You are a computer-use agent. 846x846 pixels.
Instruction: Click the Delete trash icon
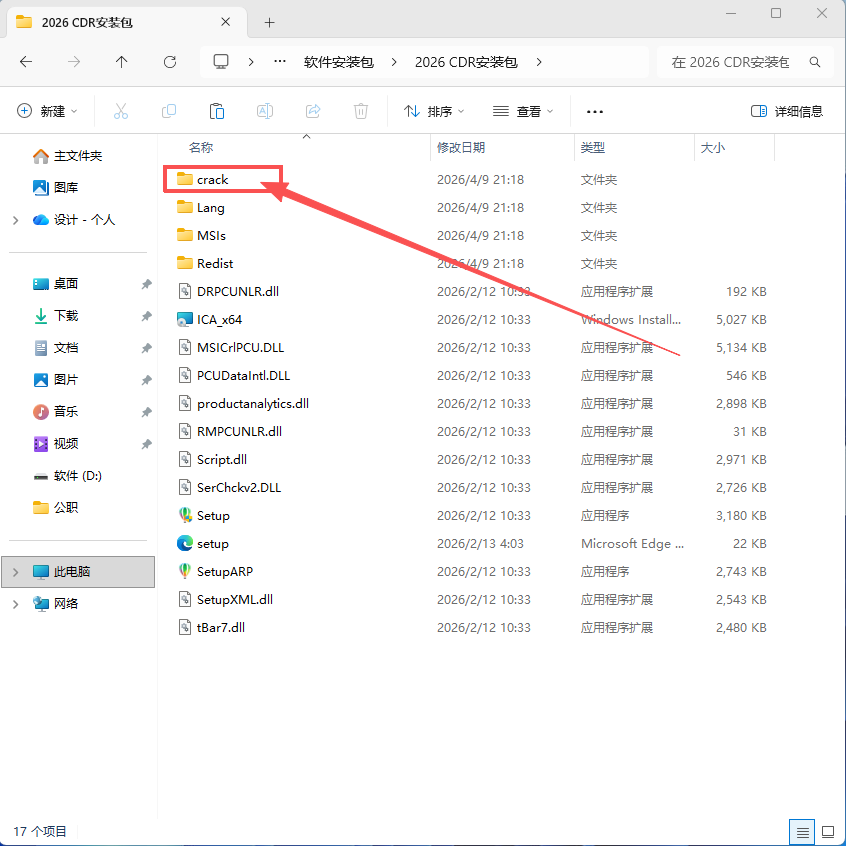[360, 111]
